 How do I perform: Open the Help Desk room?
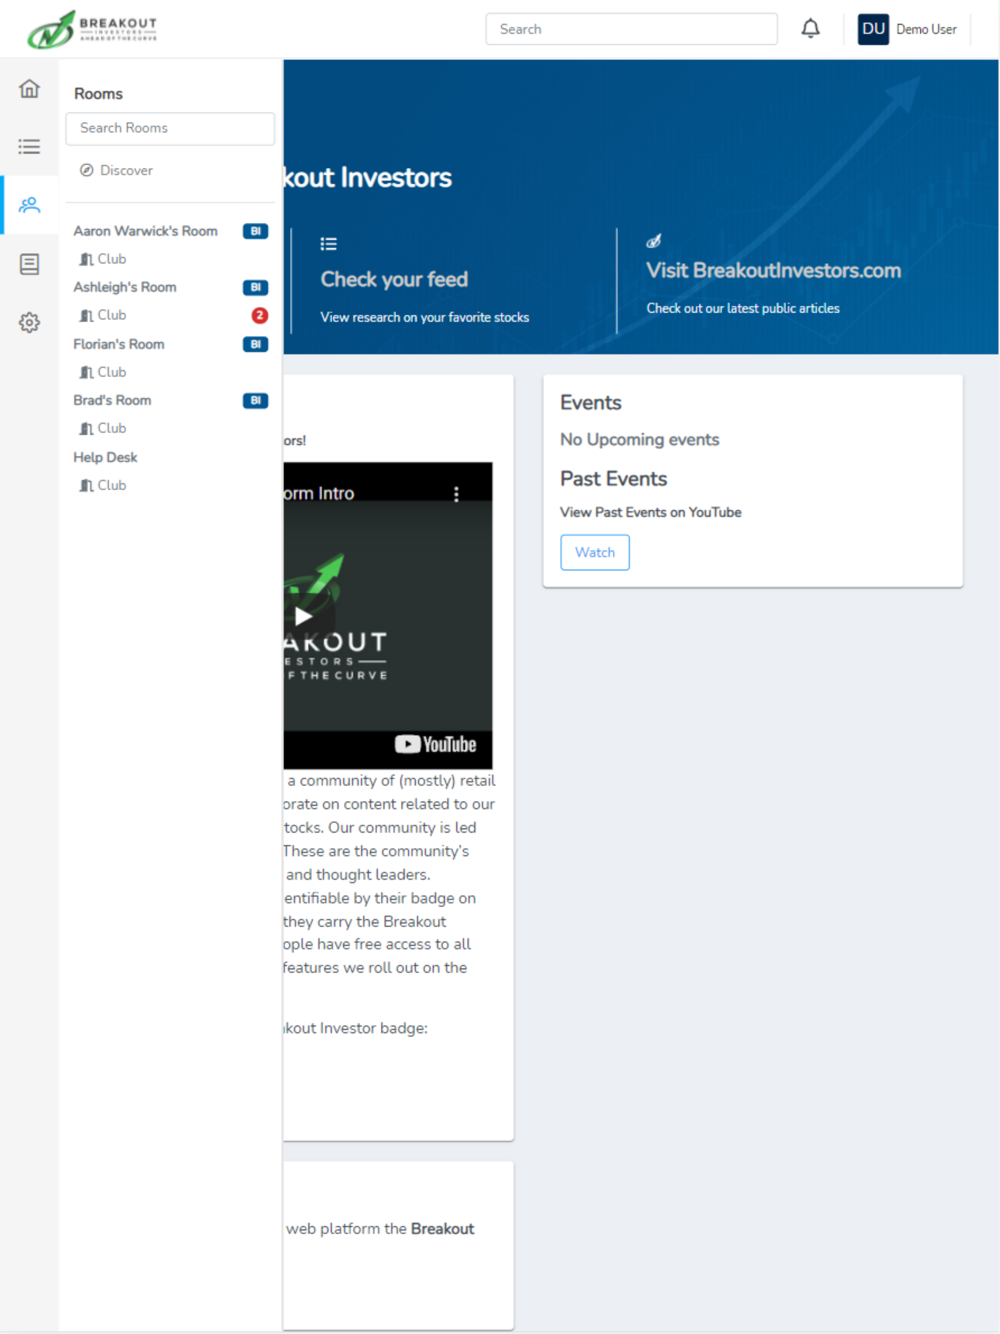click(105, 457)
